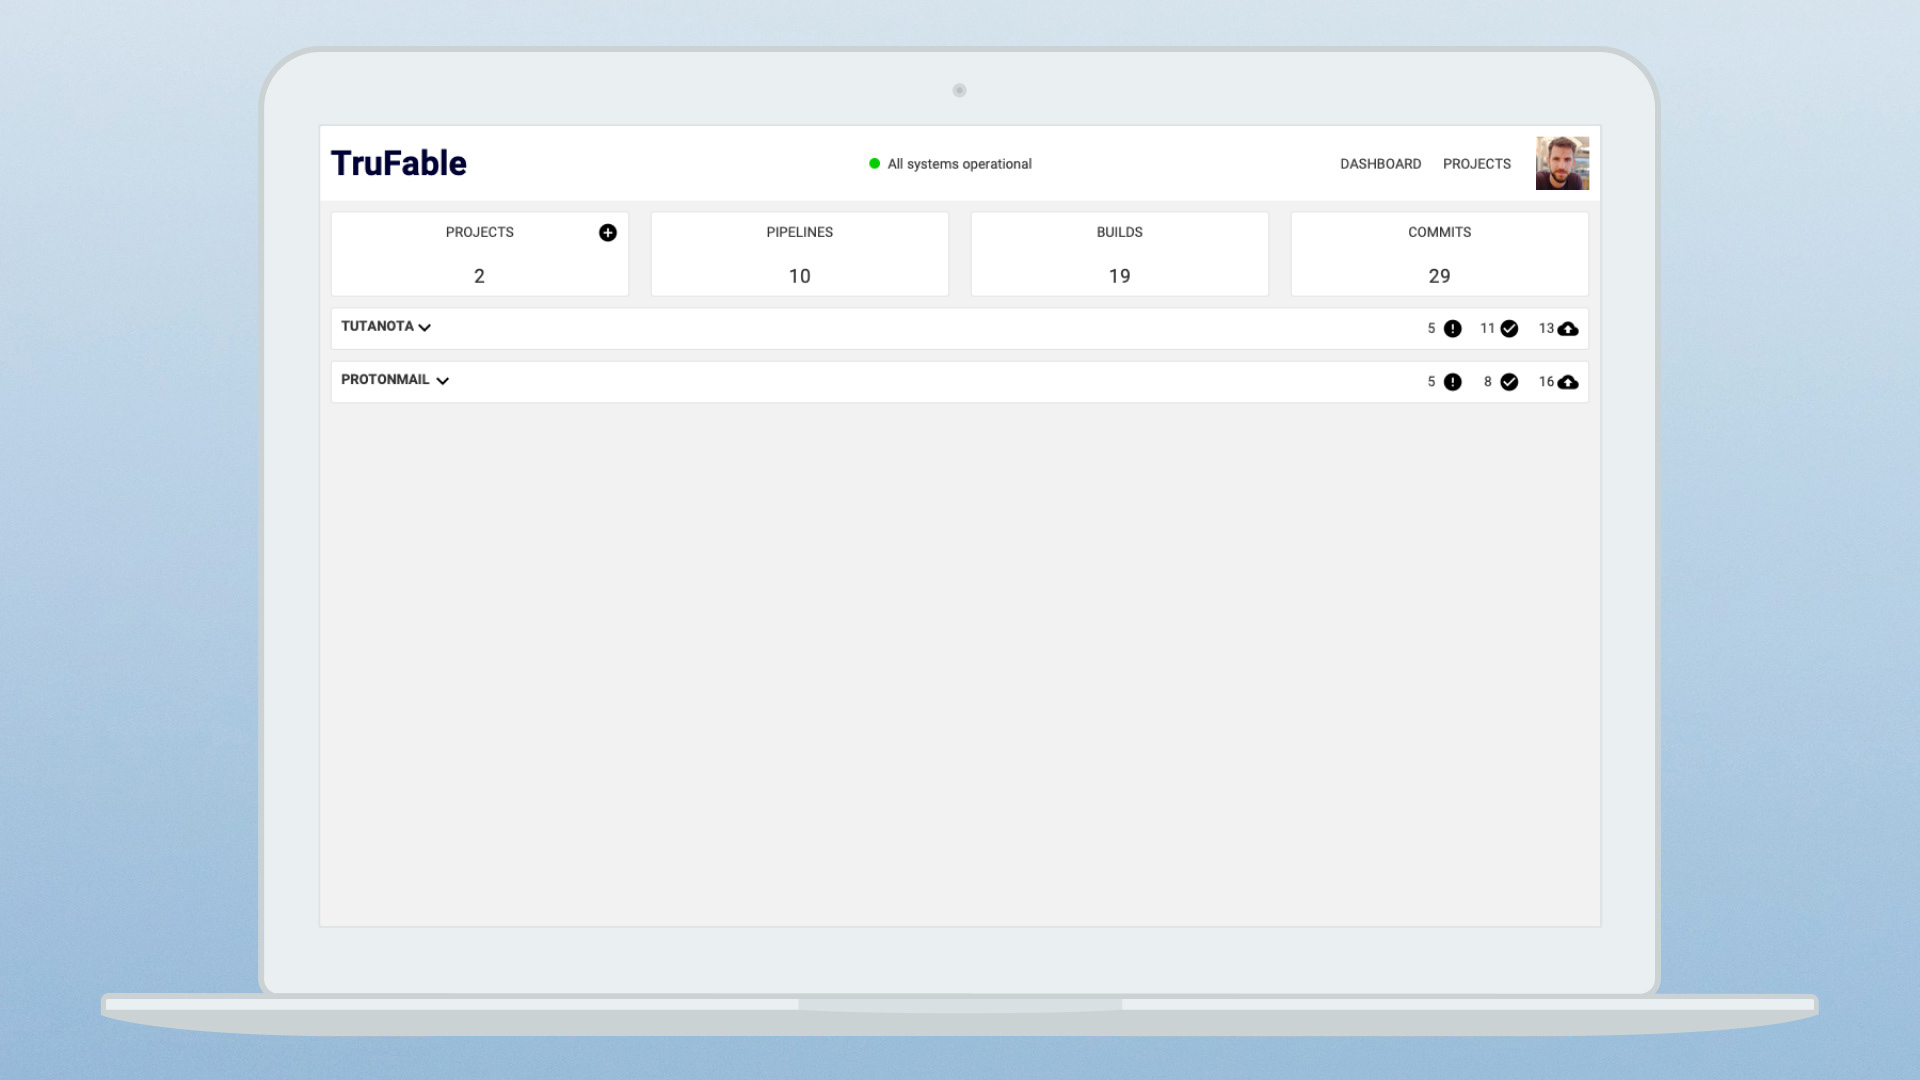Select the Pipelines summary card
The height and width of the screenshot is (1080, 1920).
[x=799, y=254]
